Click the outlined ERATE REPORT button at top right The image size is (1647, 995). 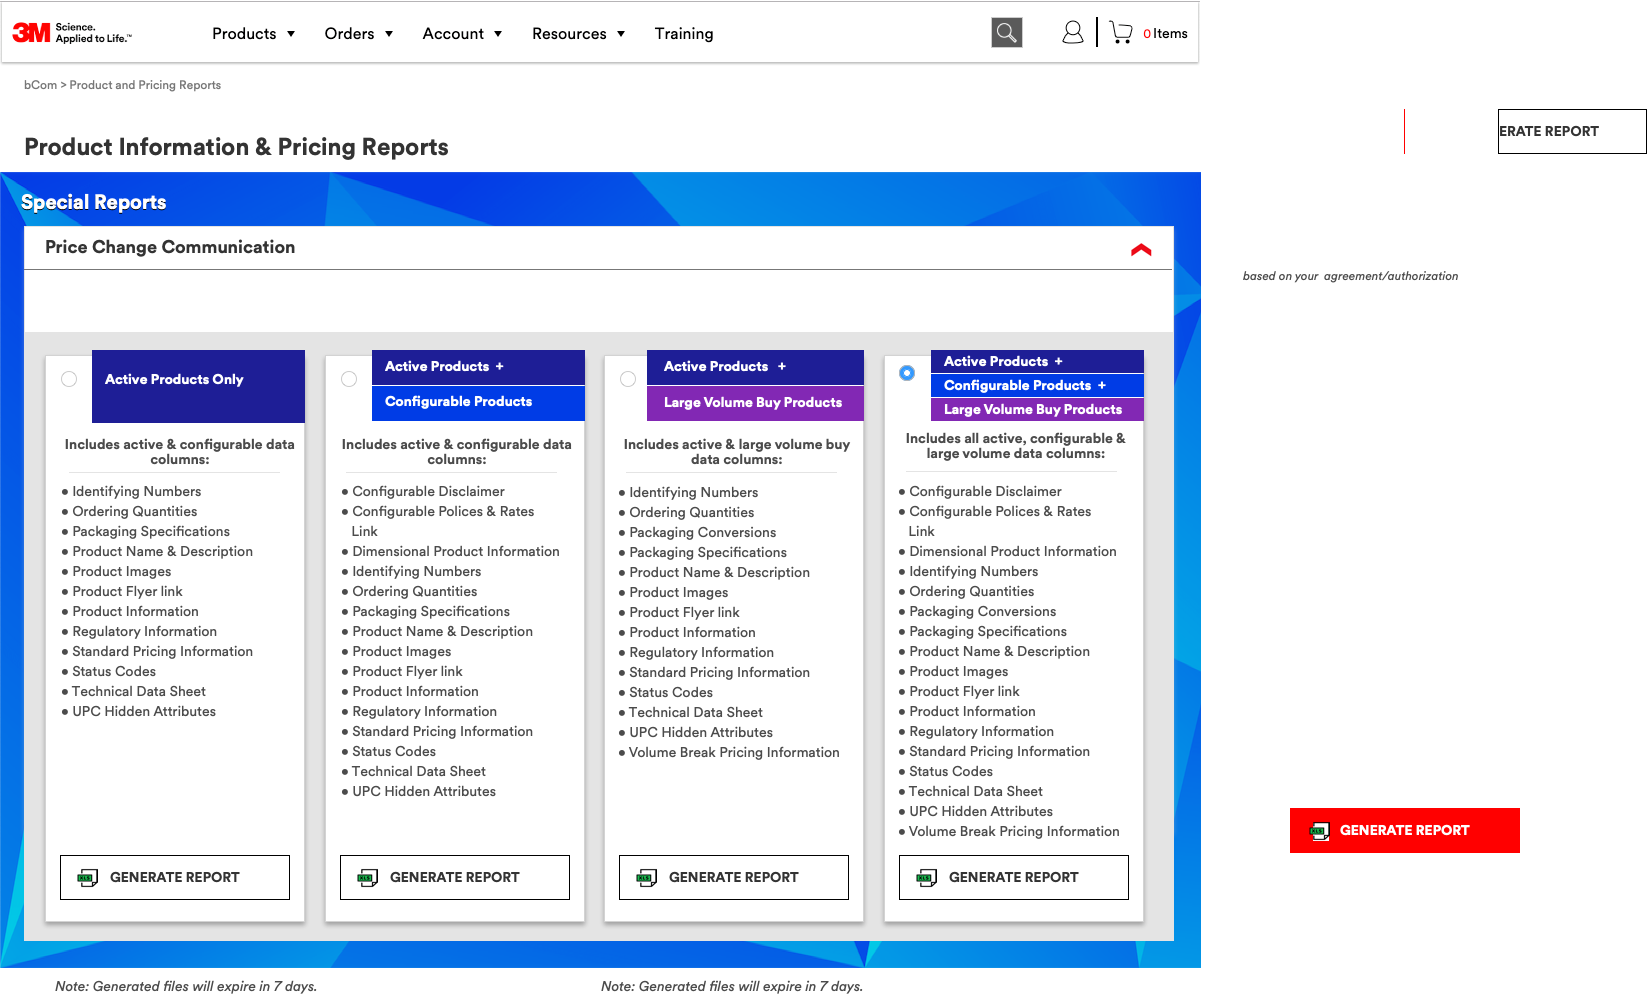(x=1572, y=131)
